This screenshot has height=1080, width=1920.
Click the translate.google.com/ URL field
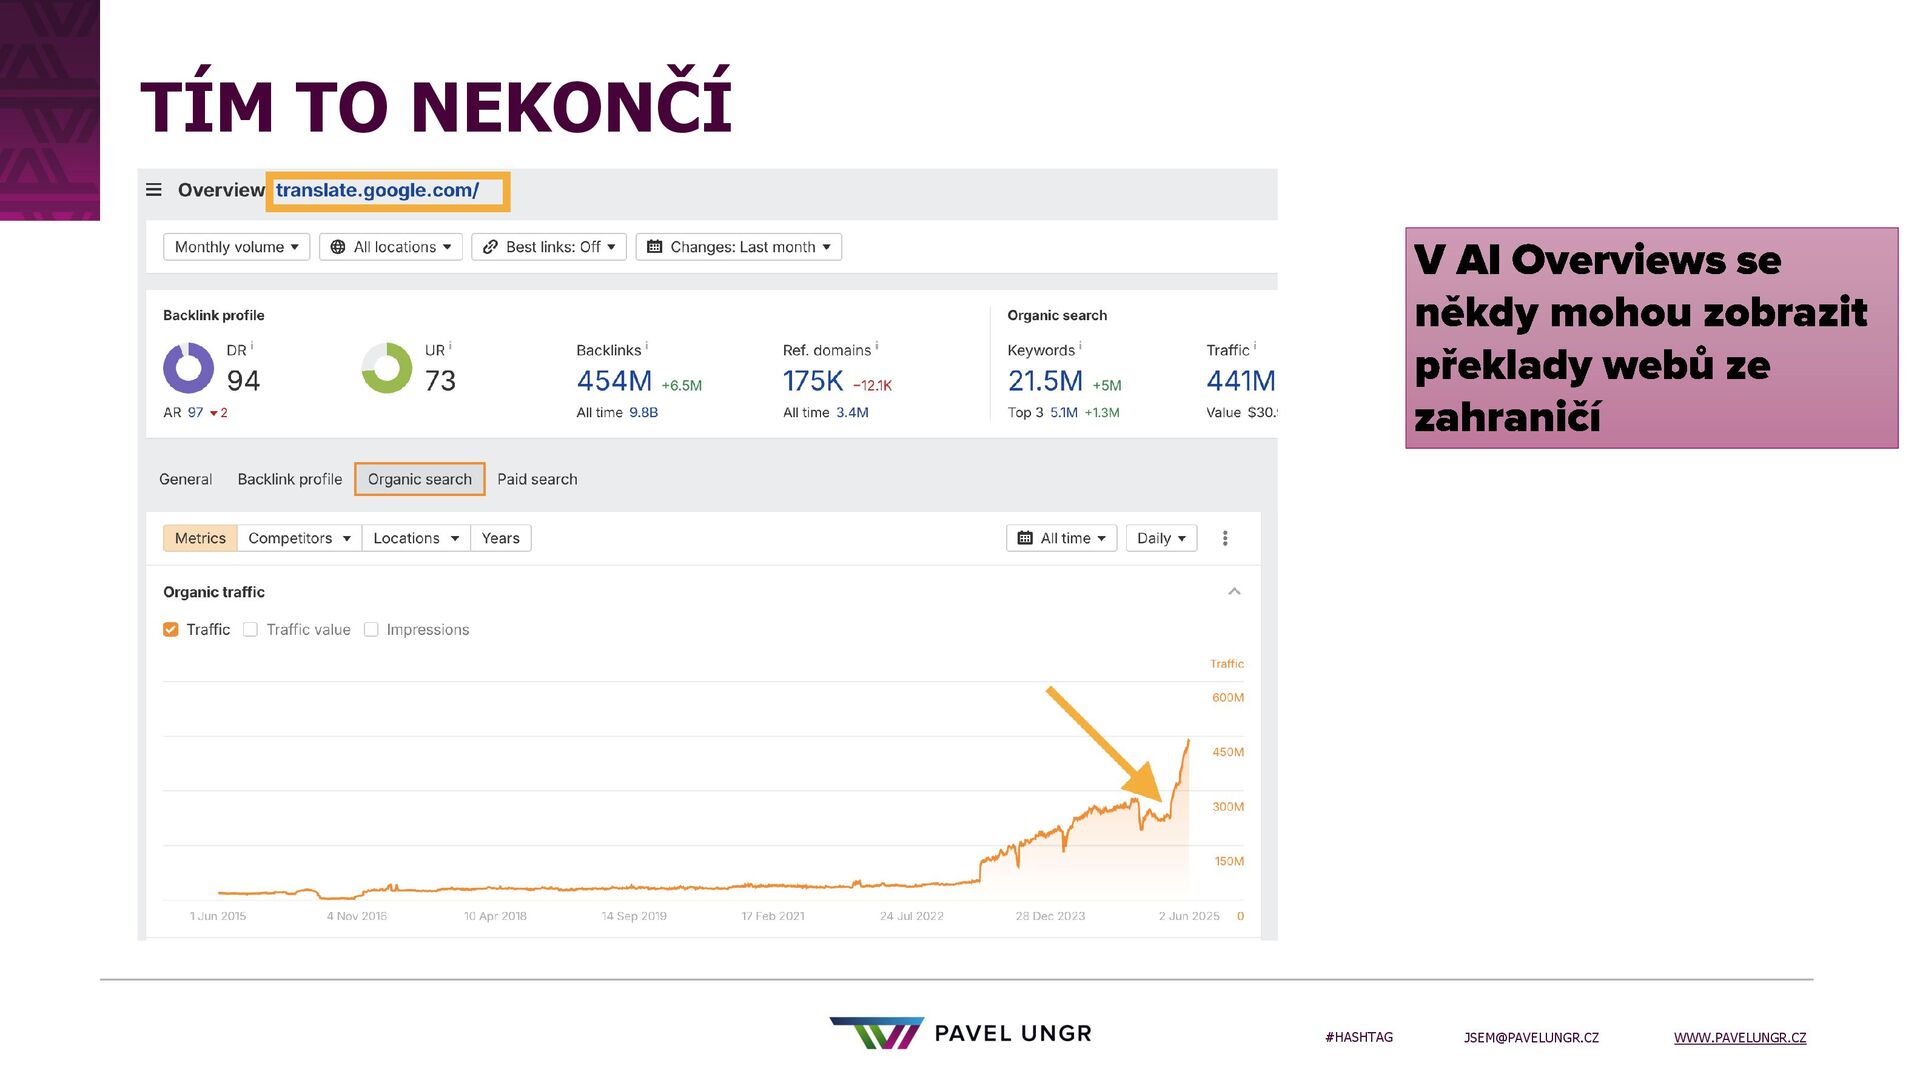coord(388,191)
